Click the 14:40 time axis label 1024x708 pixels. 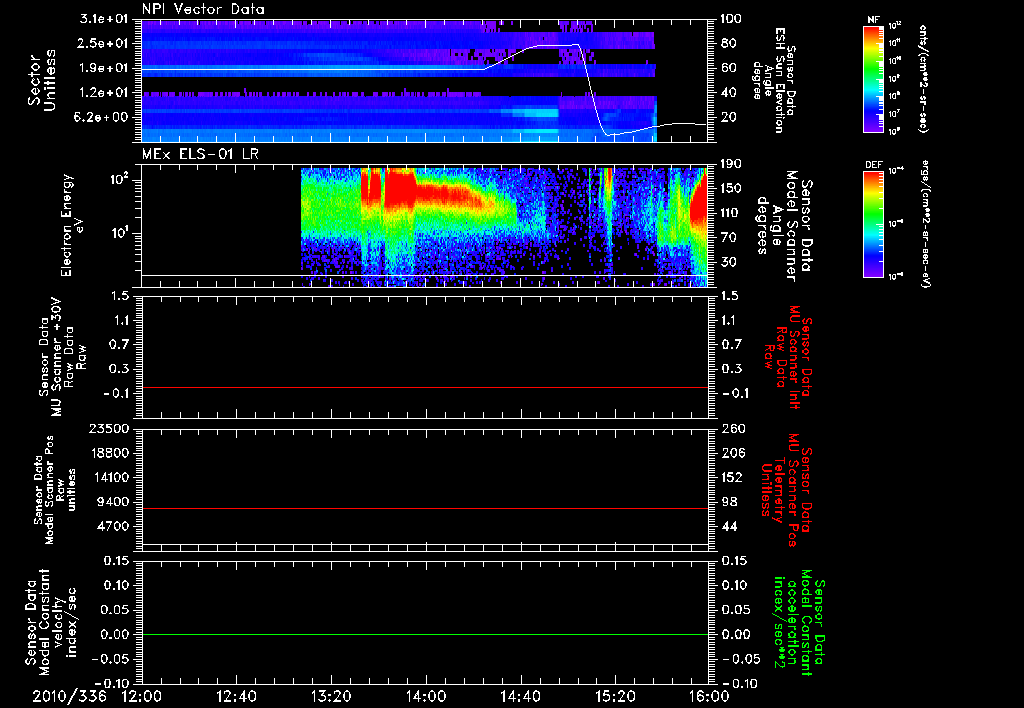[x=520, y=696]
